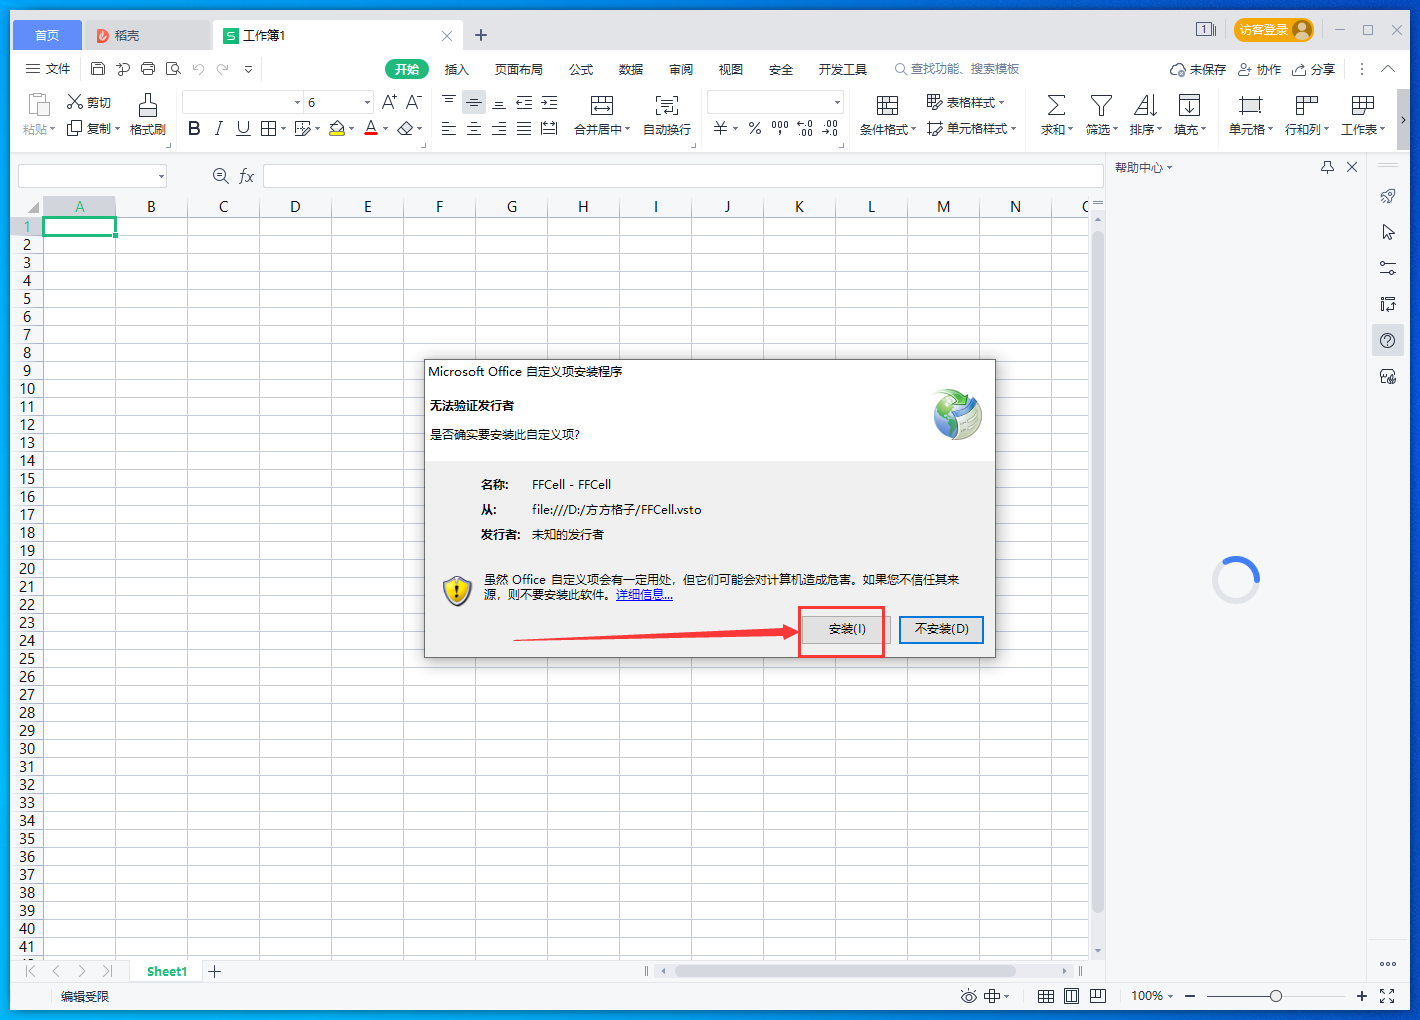The image size is (1420, 1020).
Task: Pin the Help Center panel
Action: click(x=1327, y=167)
